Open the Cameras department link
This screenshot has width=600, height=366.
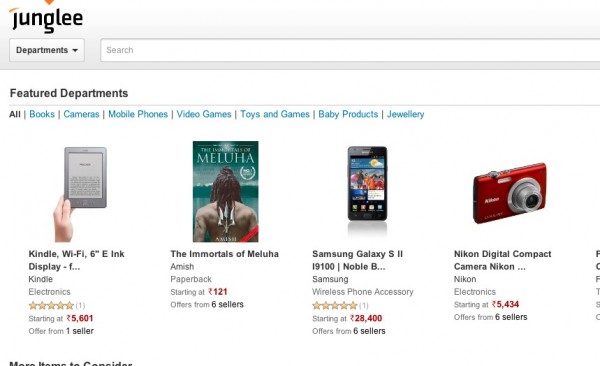tap(81, 114)
